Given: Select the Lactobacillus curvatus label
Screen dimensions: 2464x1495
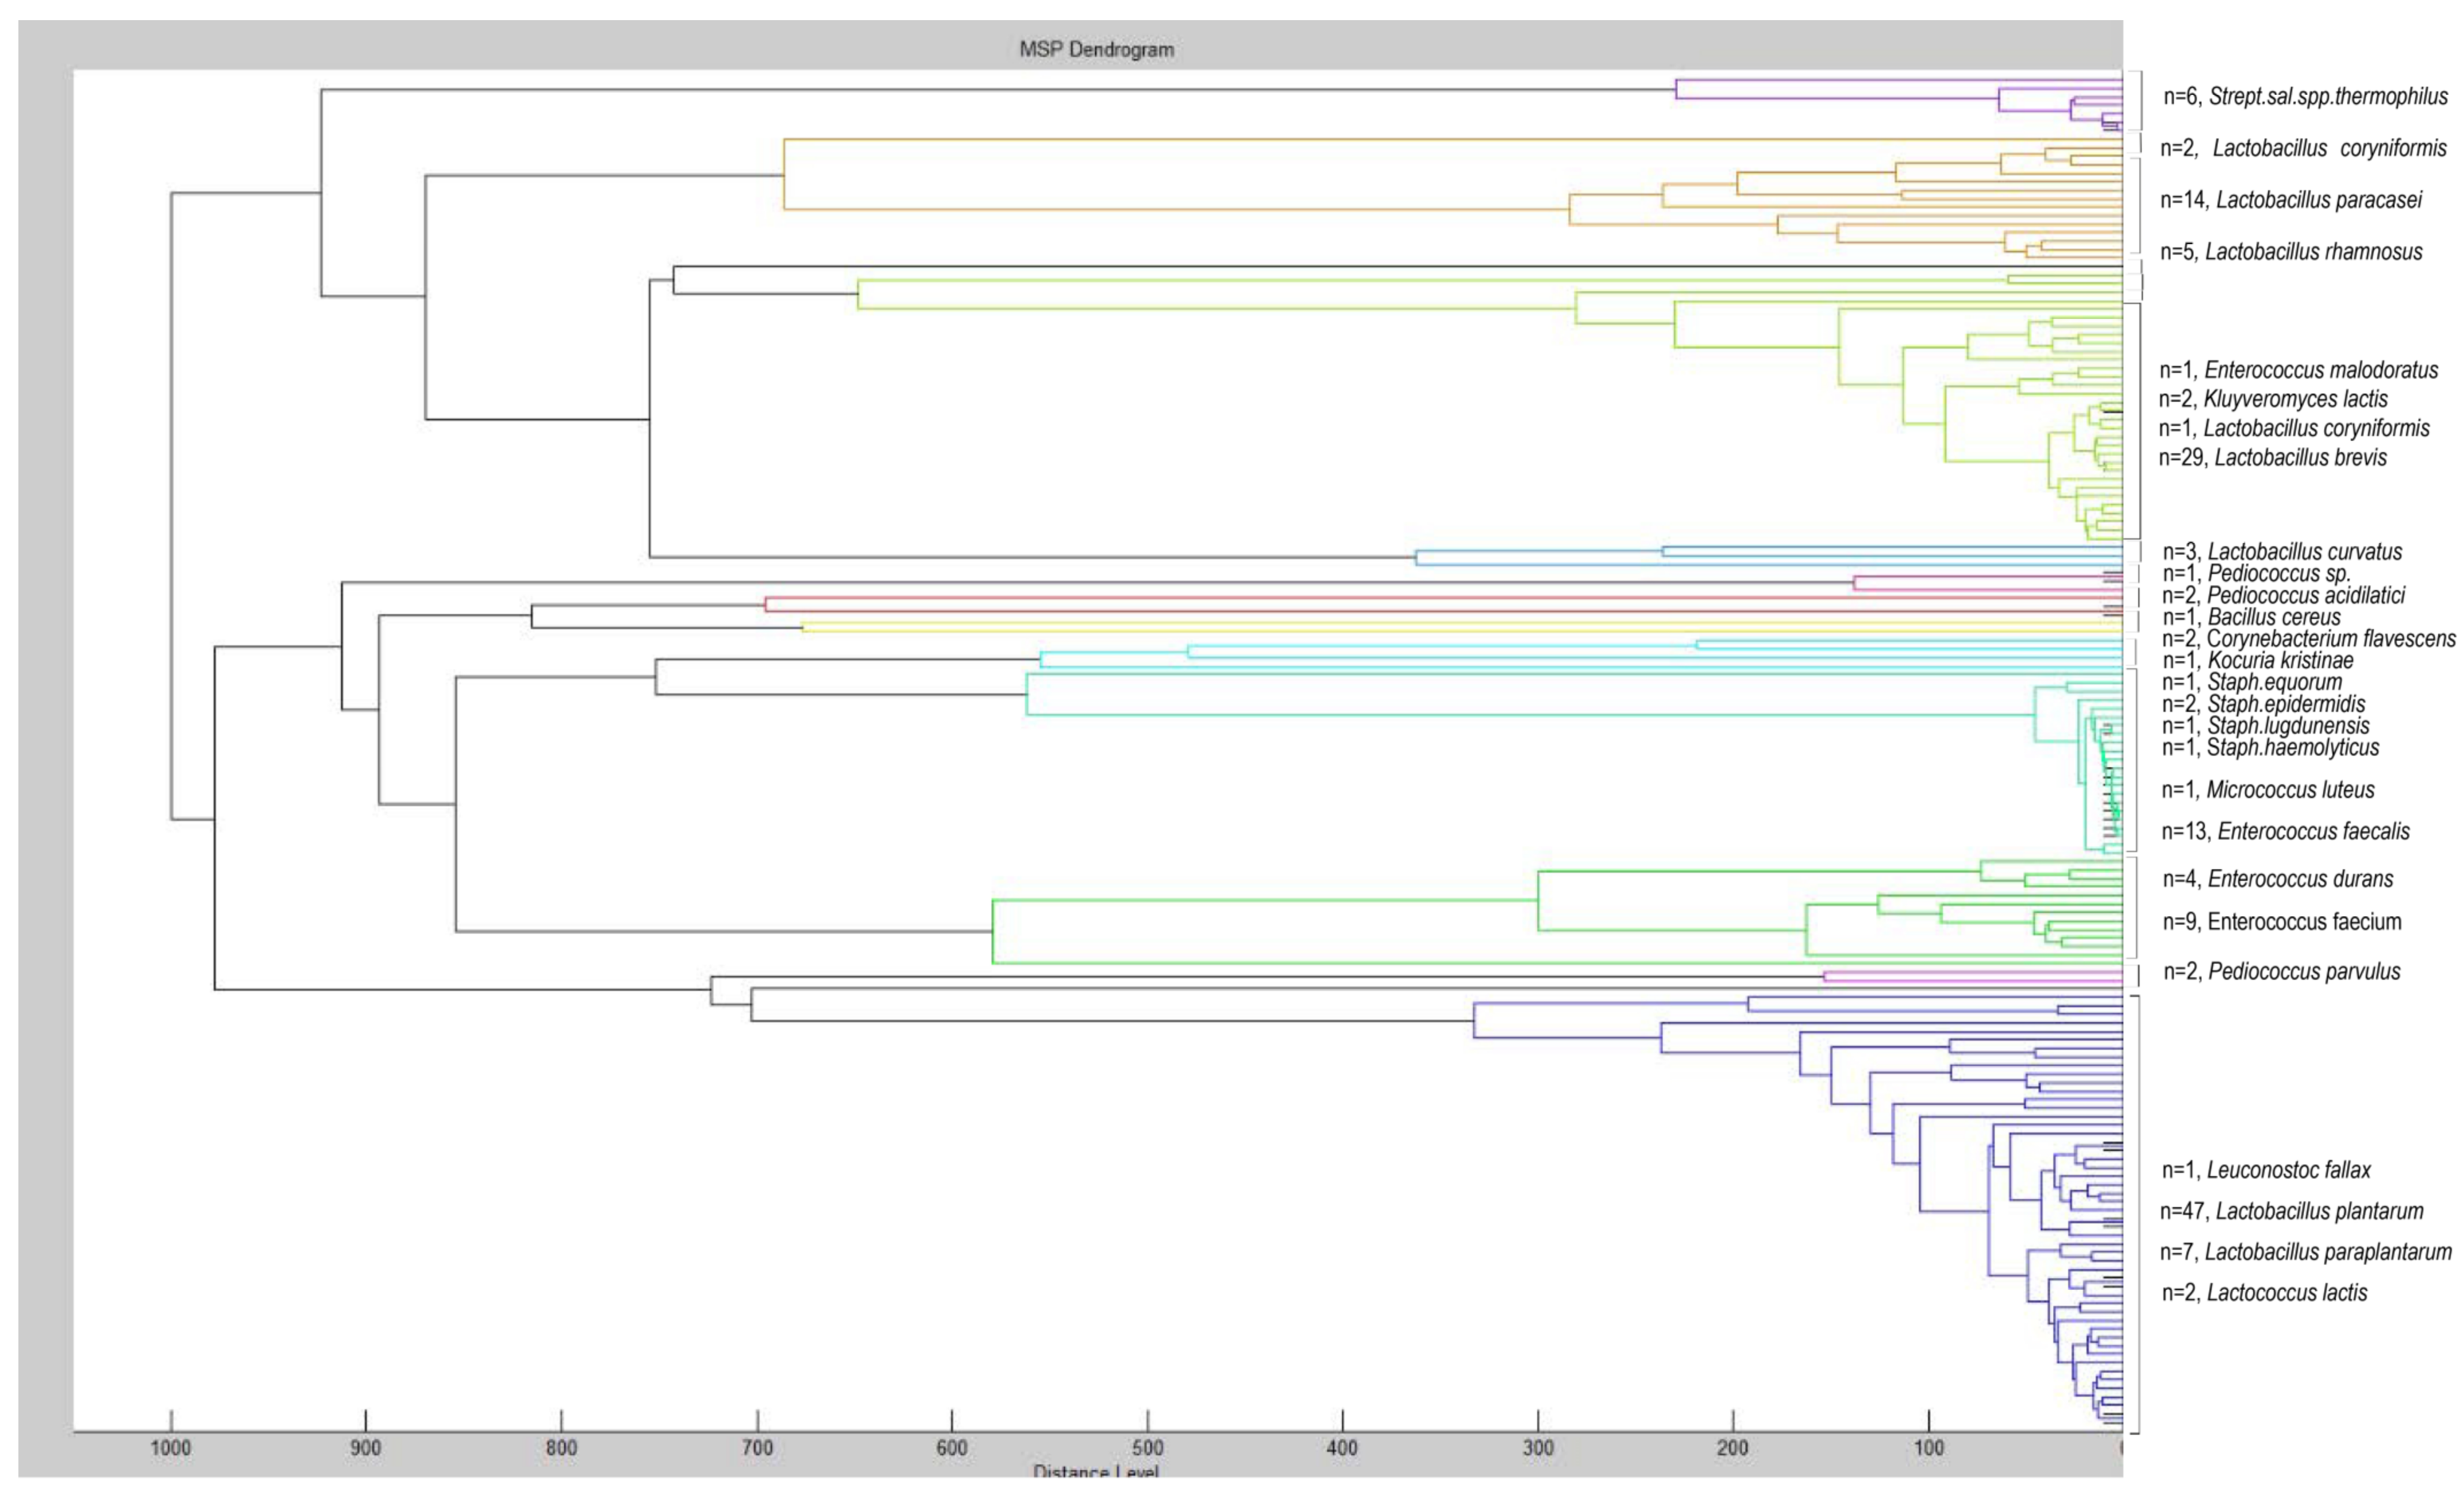Looking at the screenshot, I should coord(2282,552).
